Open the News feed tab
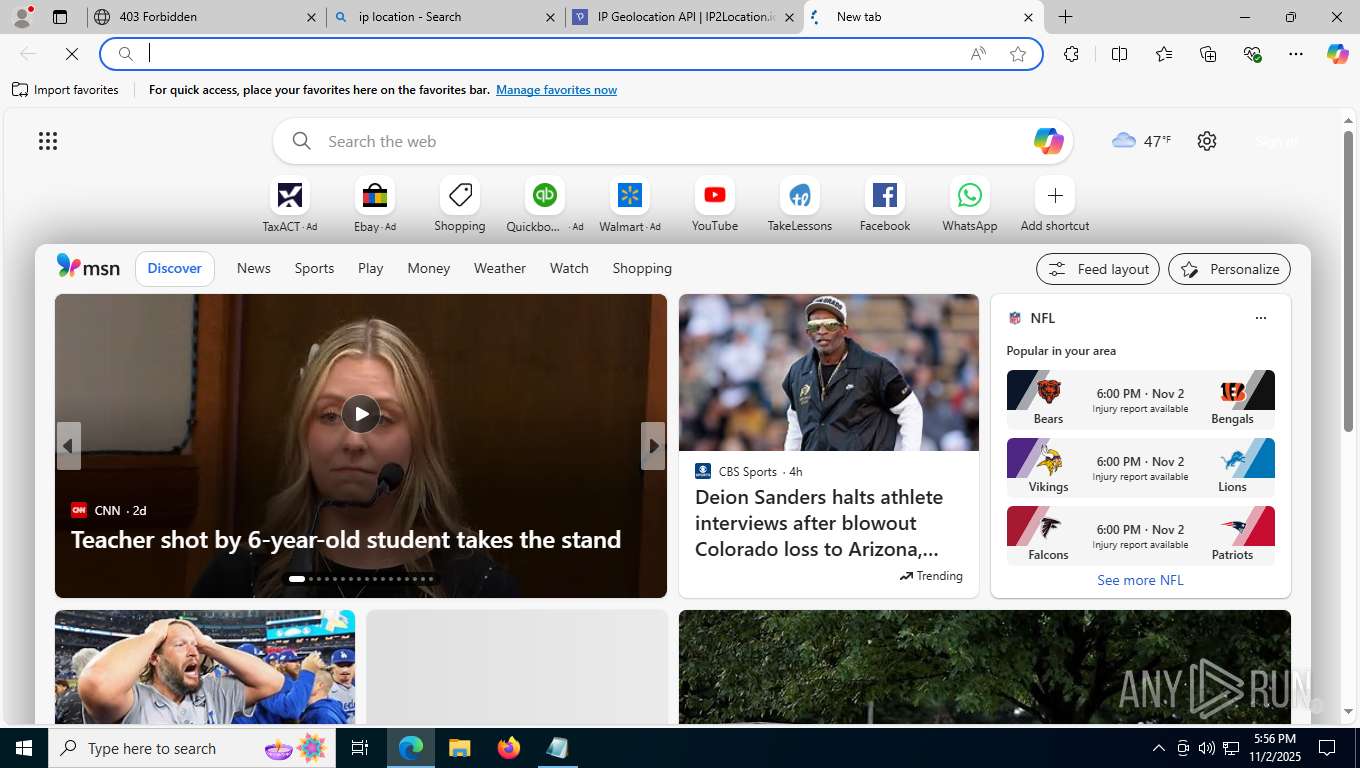The height and width of the screenshot is (768, 1360). click(x=254, y=268)
